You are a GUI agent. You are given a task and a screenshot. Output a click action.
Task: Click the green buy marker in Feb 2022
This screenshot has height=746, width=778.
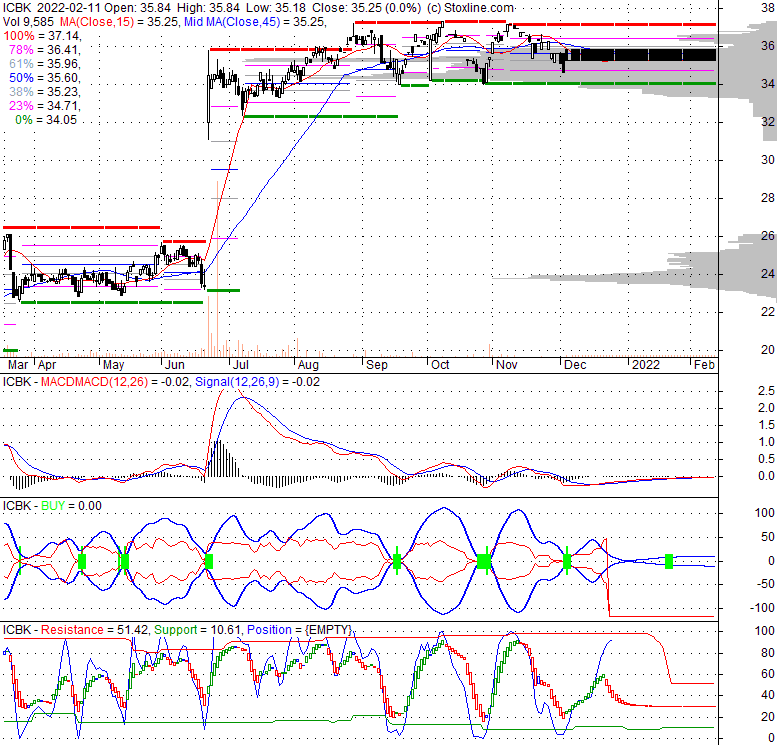(x=669, y=561)
